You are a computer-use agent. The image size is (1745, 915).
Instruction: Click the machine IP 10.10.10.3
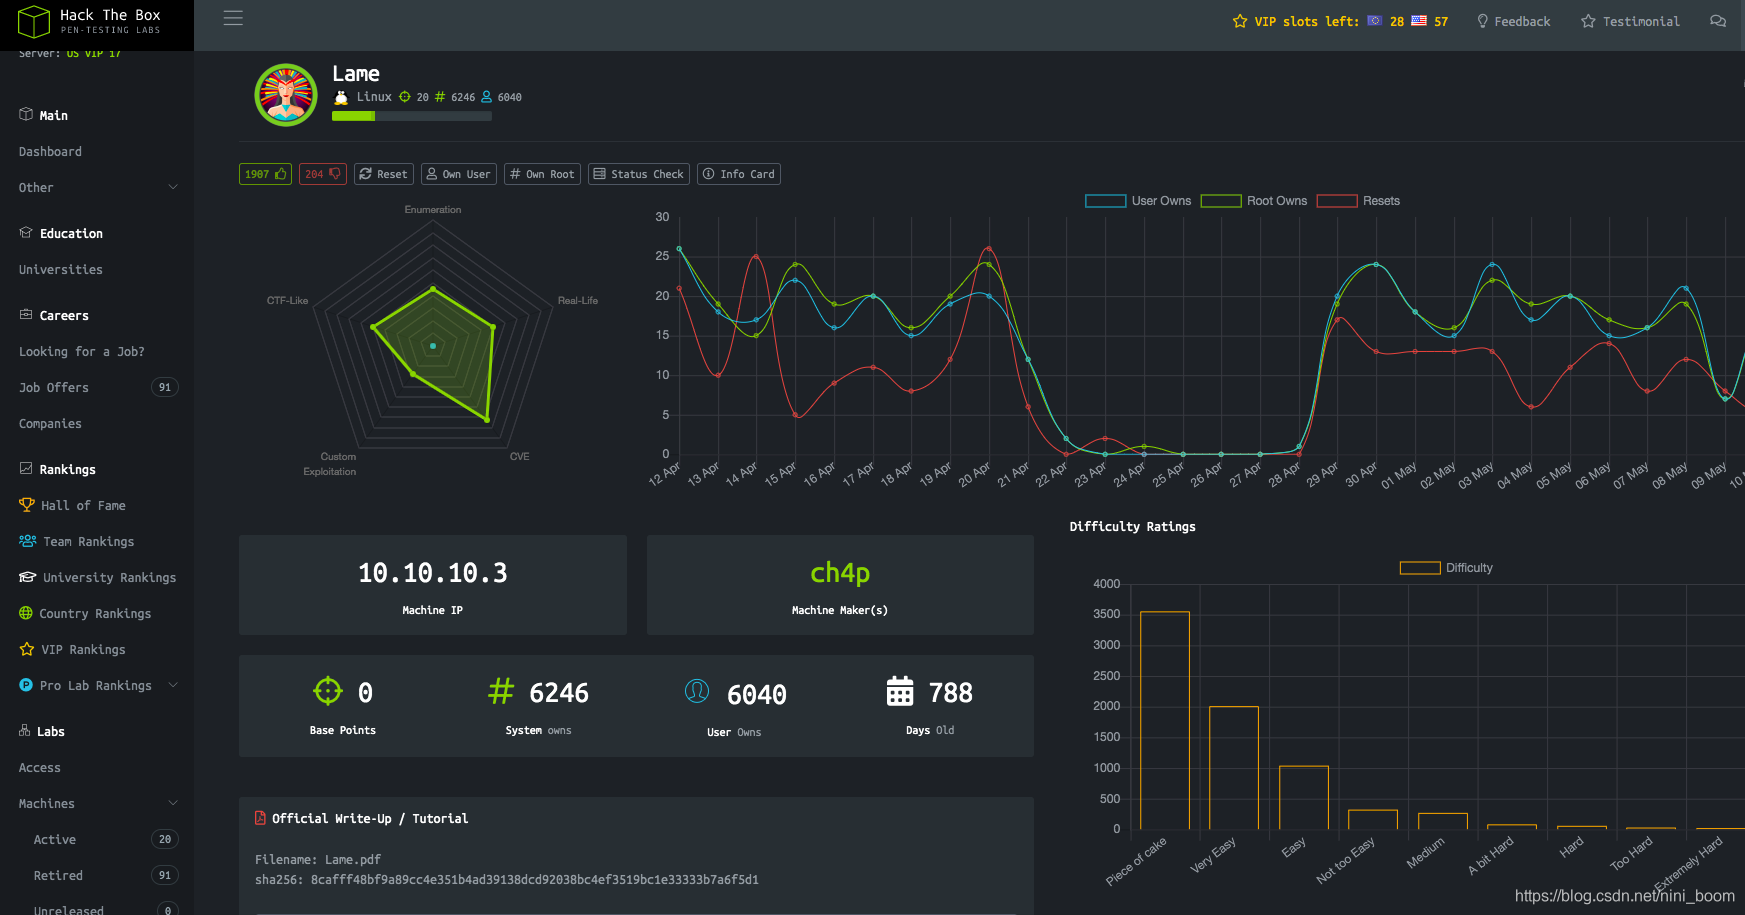tap(433, 573)
